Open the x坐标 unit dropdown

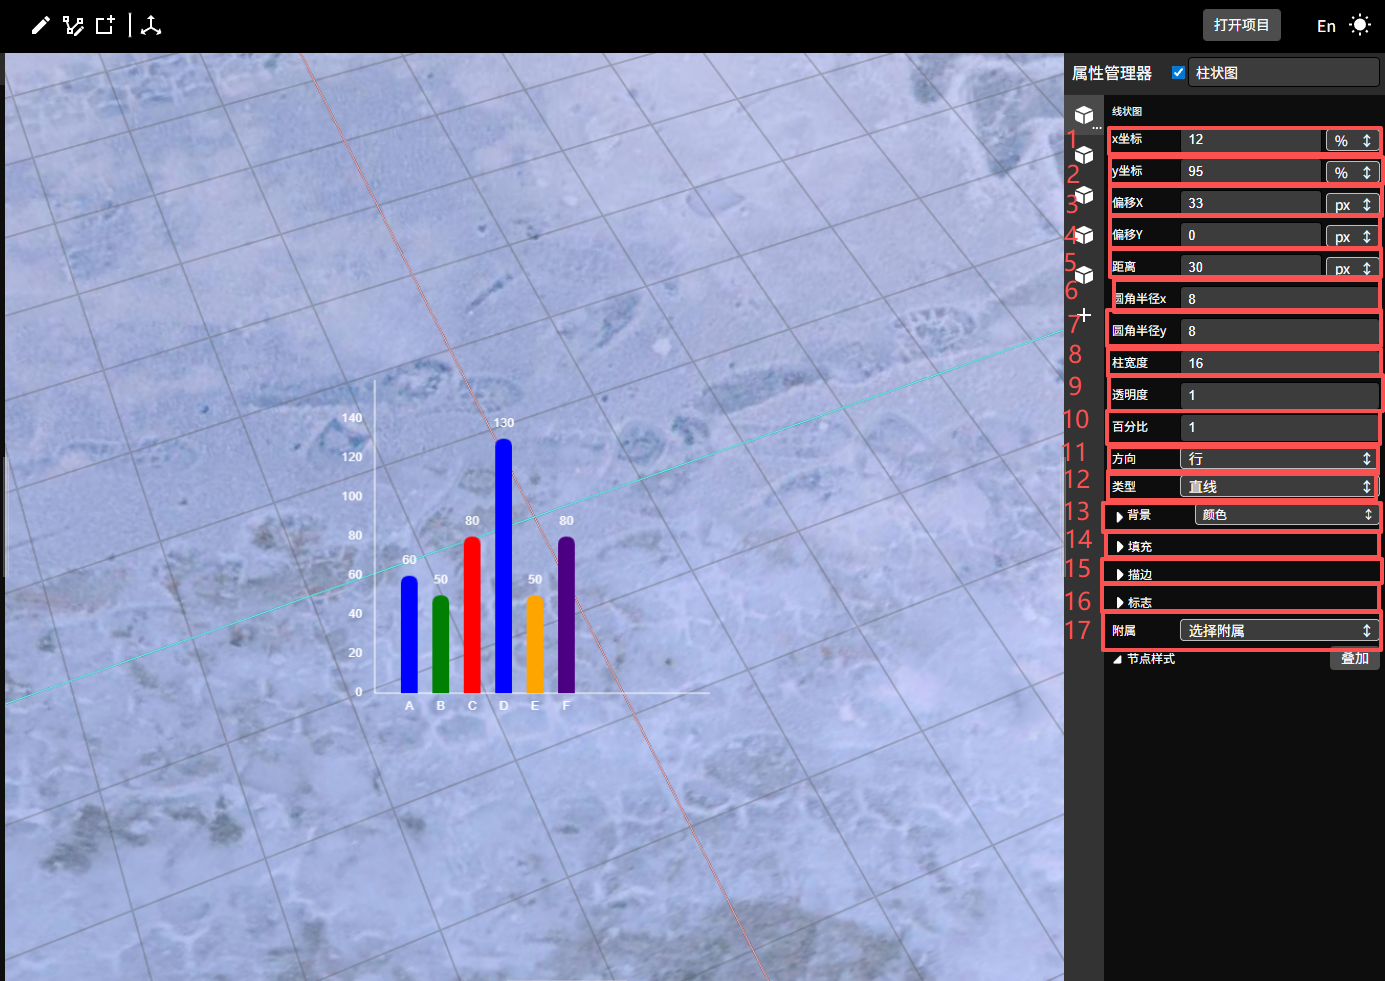[x=1353, y=141]
